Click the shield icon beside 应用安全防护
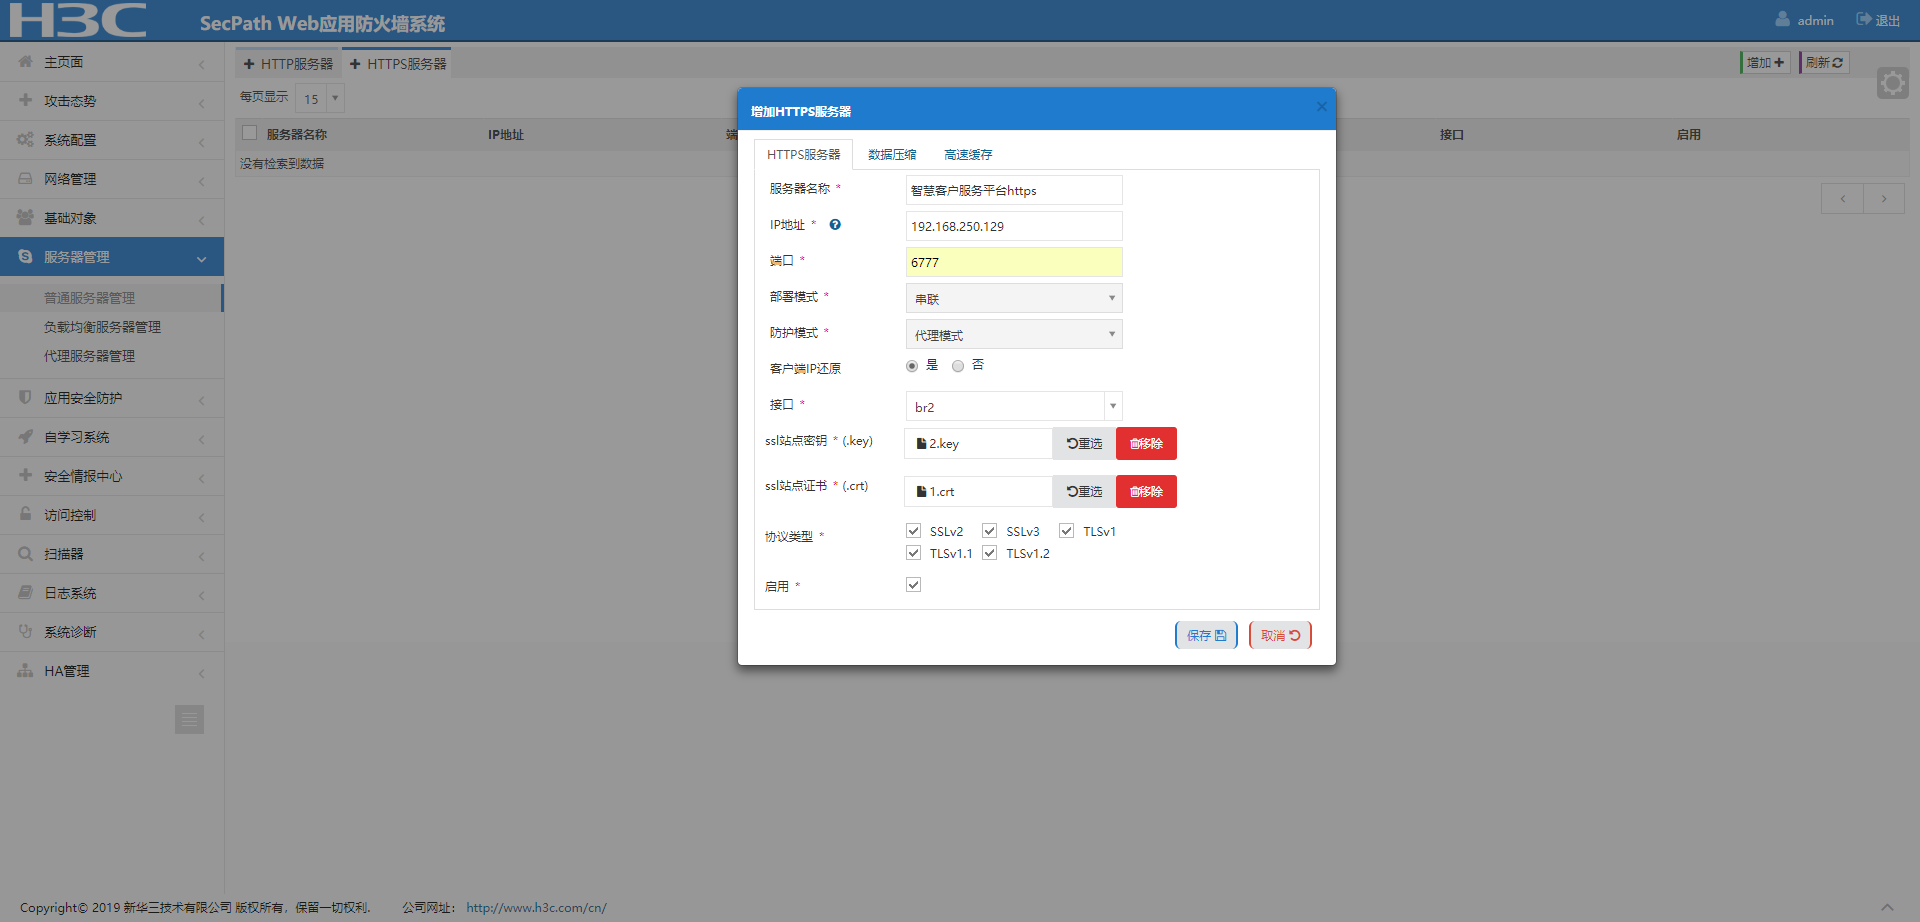 [x=26, y=398]
